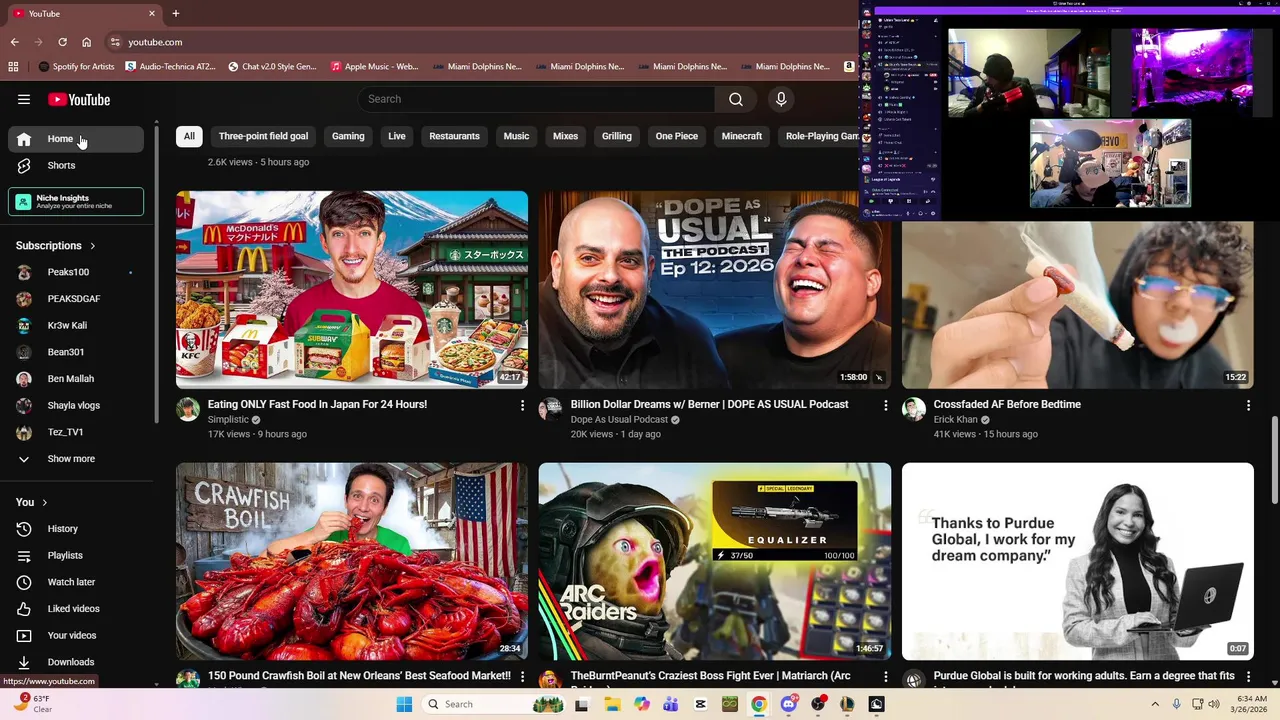Select the Music filter chip
The width and height of the screenshot is (1280, 720).
coord(516,136)
